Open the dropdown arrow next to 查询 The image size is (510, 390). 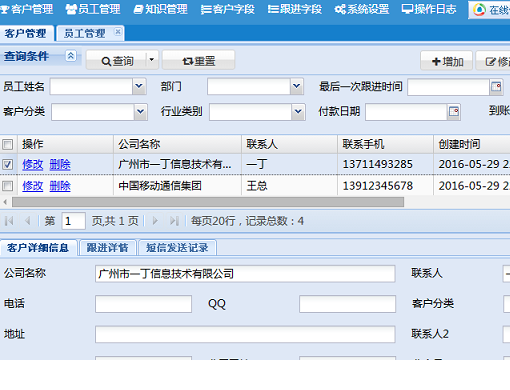(x=152, y=60)
